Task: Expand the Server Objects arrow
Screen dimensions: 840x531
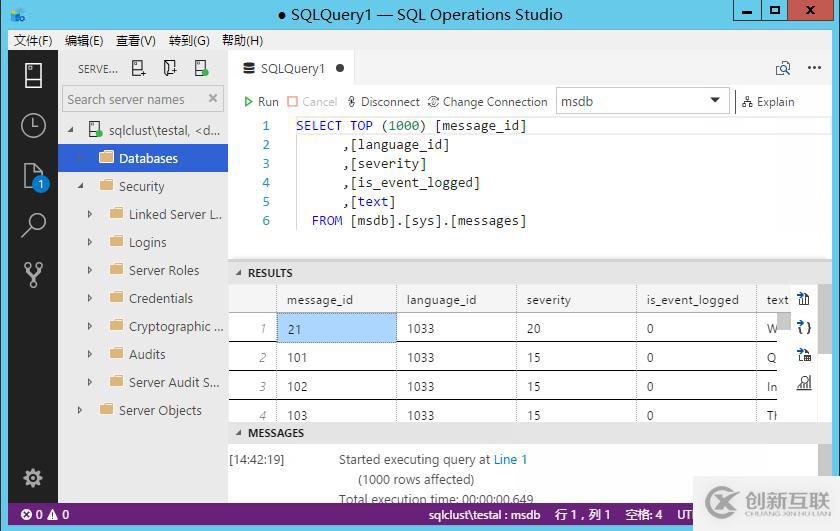Action: pyautogui.click(x=80, y=410)
